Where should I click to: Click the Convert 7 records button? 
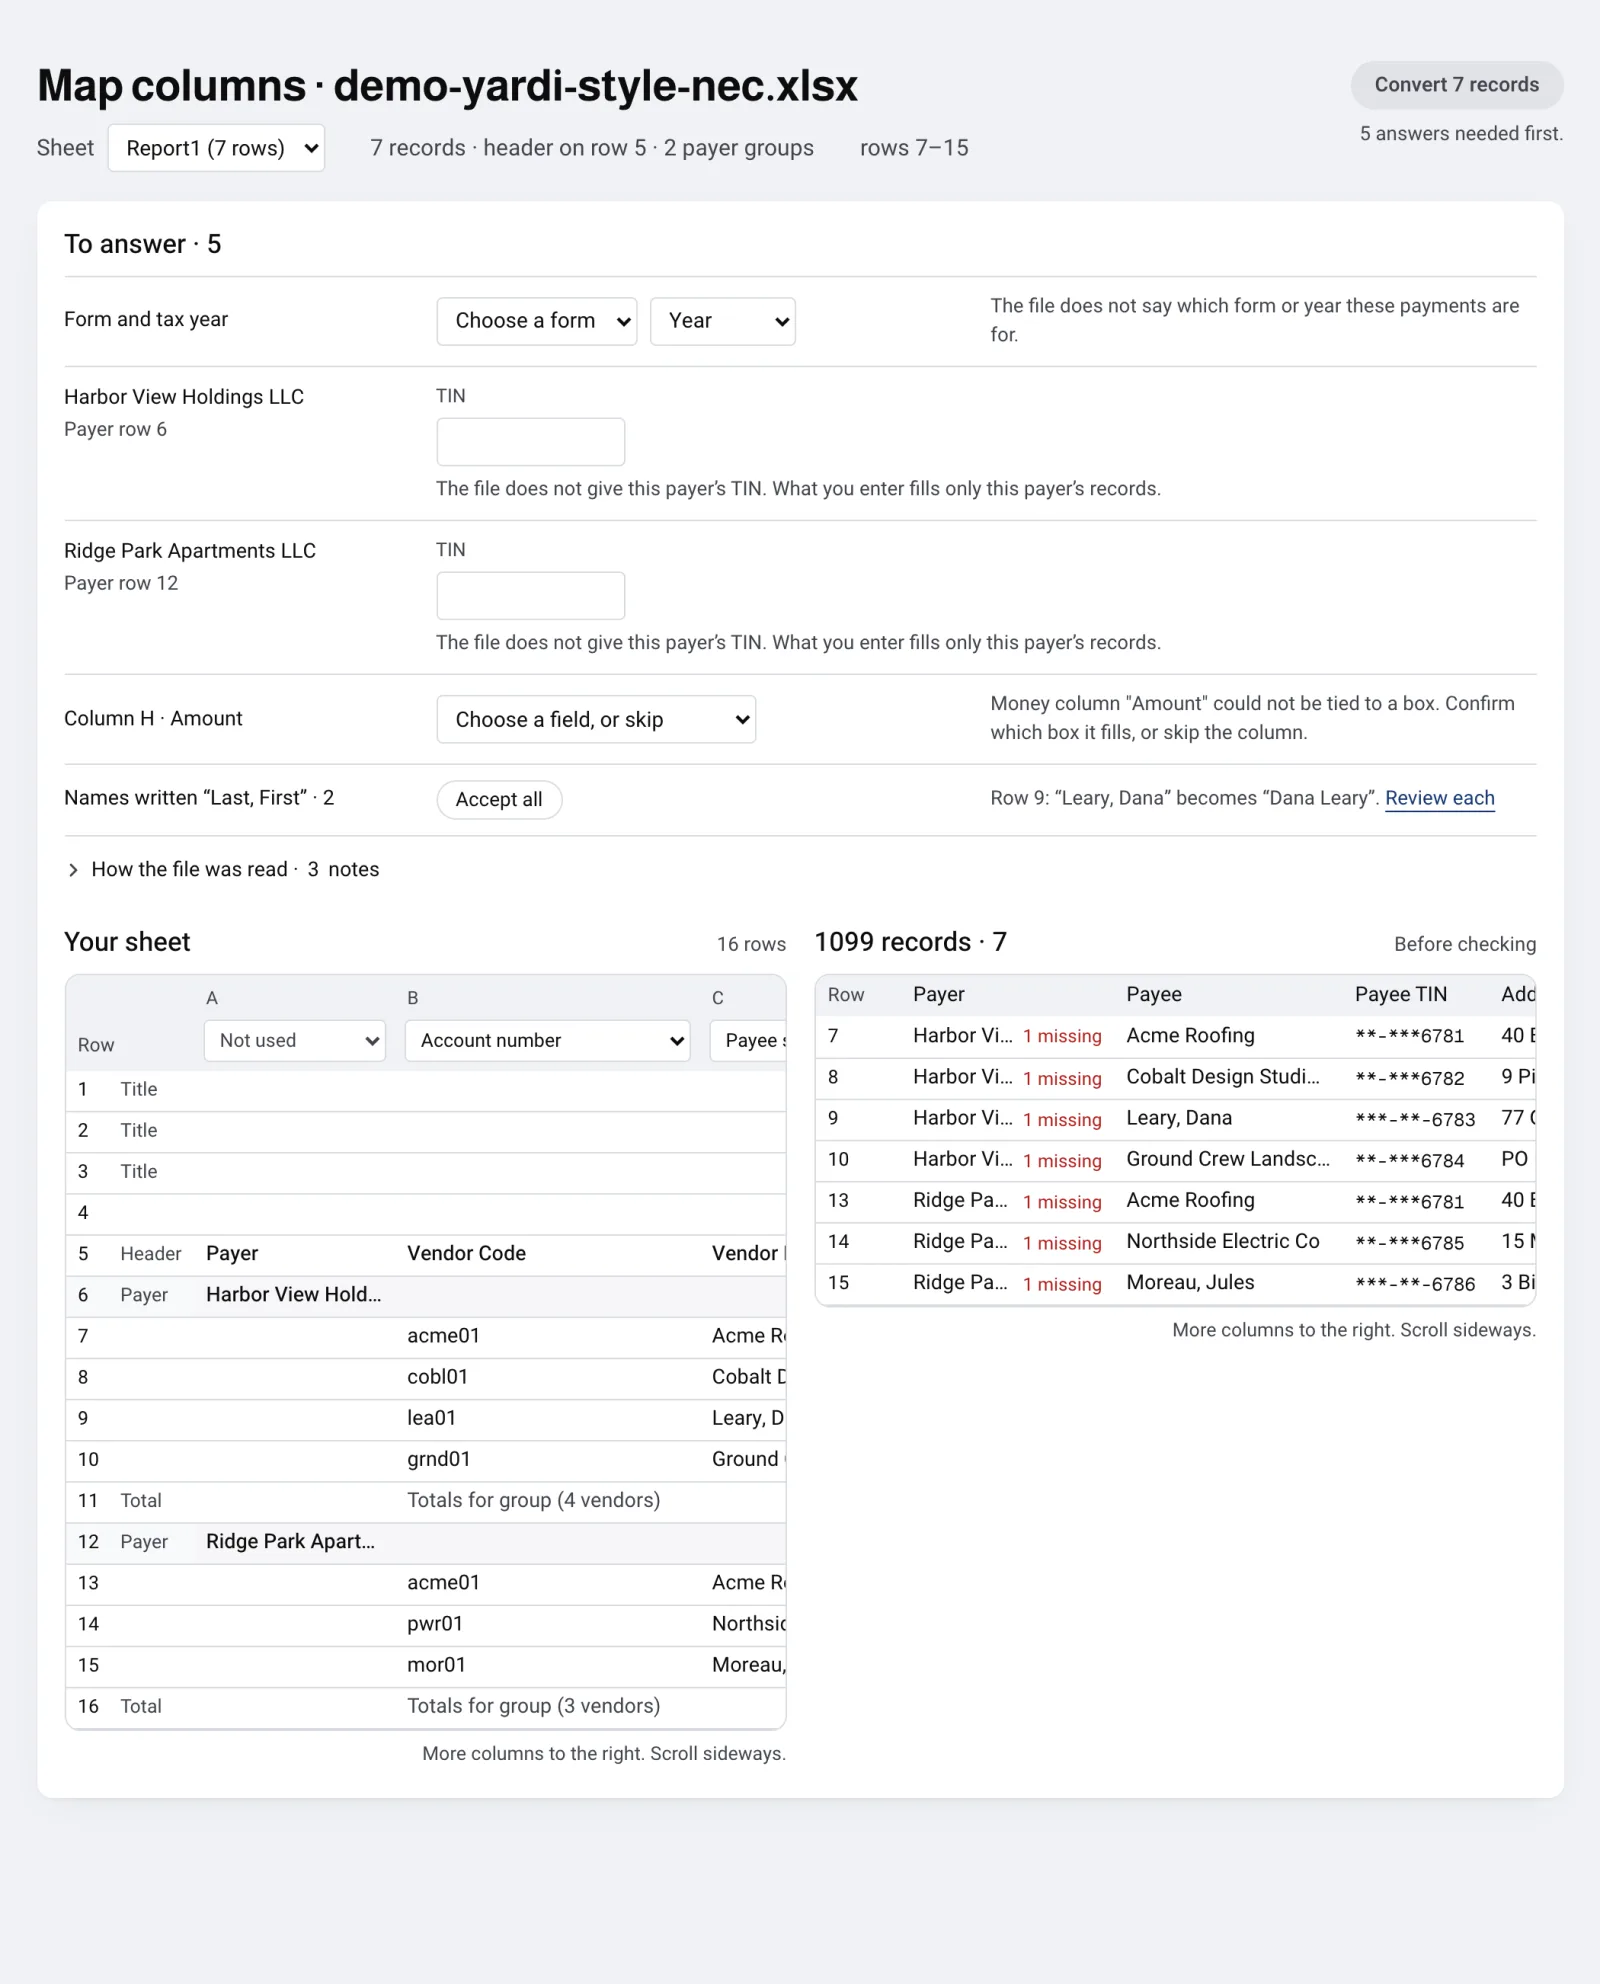click(x=1457, y=85)
